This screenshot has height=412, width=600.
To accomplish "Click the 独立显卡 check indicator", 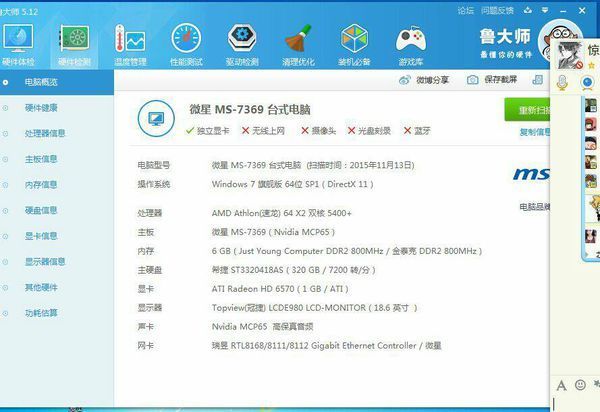I will pyautogui.click(x=207, y=131).
